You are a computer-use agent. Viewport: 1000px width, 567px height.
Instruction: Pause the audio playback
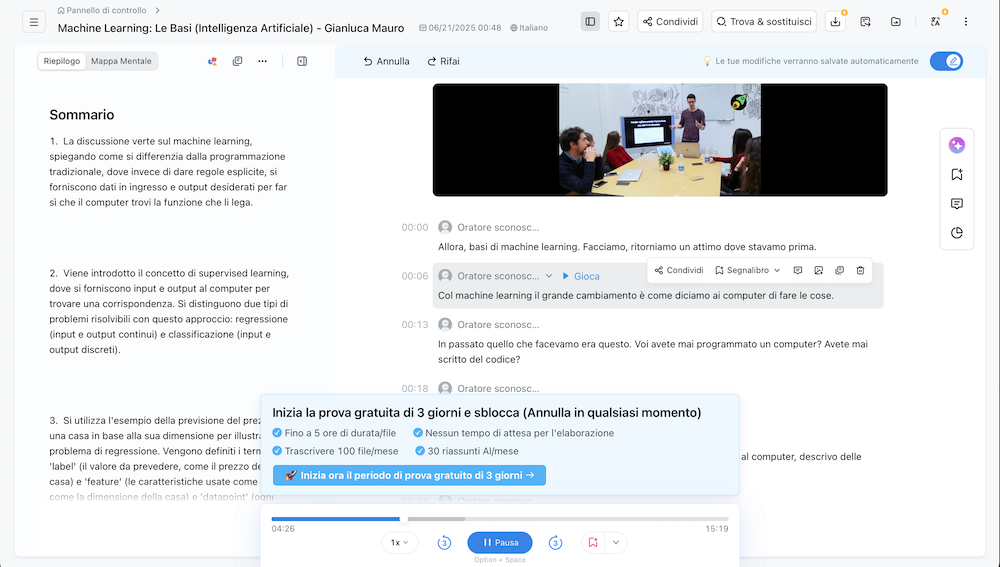point(500,543)
